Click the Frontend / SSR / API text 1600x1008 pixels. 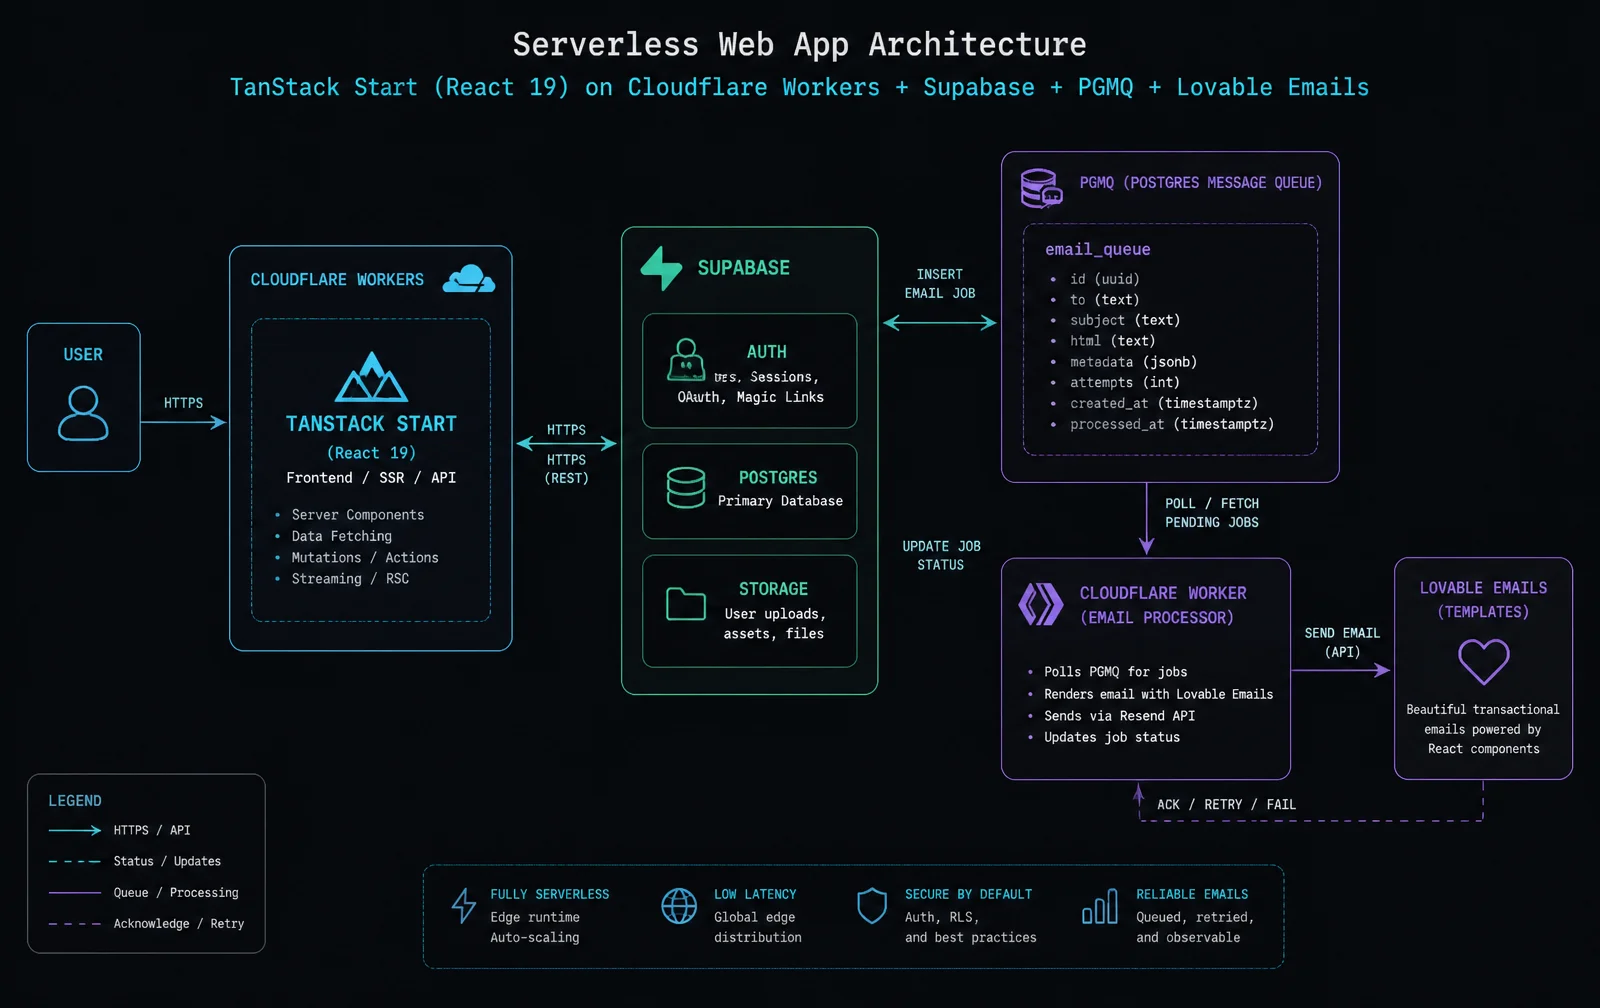tap(371, 478)
